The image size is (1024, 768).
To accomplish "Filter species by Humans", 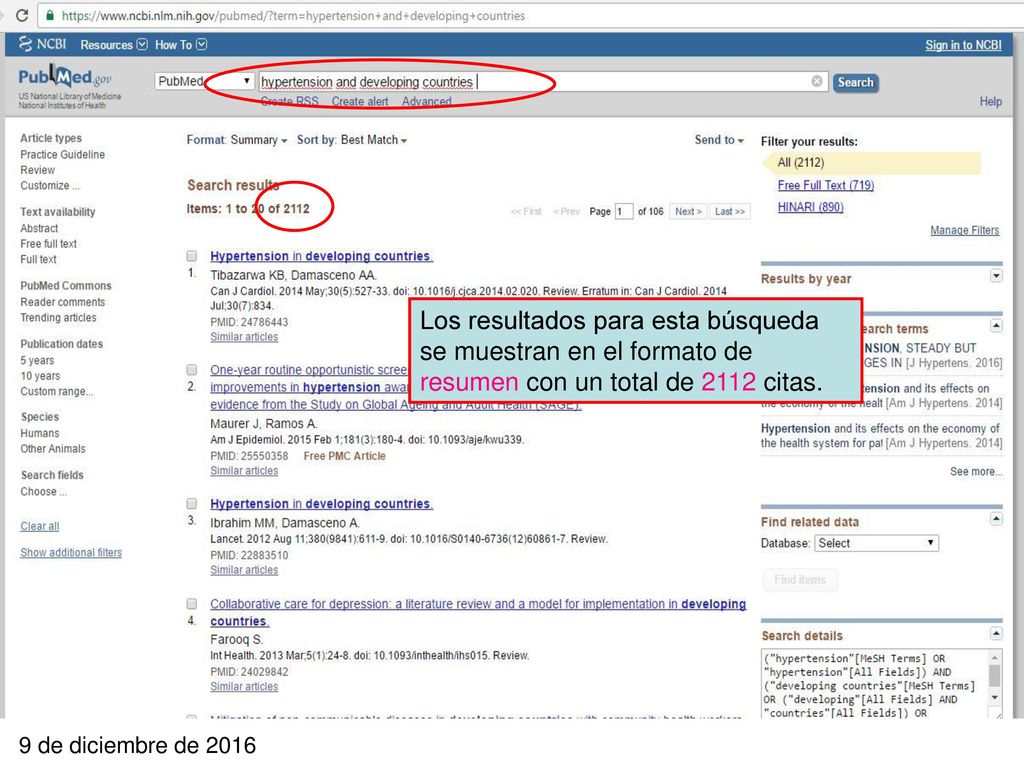I will click(39, 434).
